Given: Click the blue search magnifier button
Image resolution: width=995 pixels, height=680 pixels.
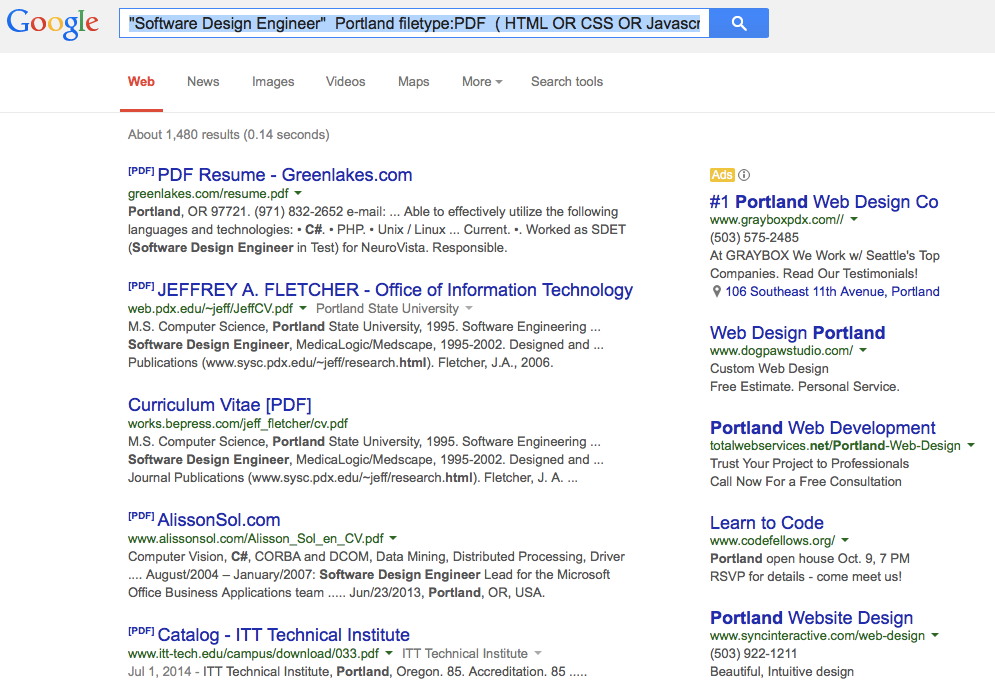Looking at the screenshot, I should [x=739, y=23].
